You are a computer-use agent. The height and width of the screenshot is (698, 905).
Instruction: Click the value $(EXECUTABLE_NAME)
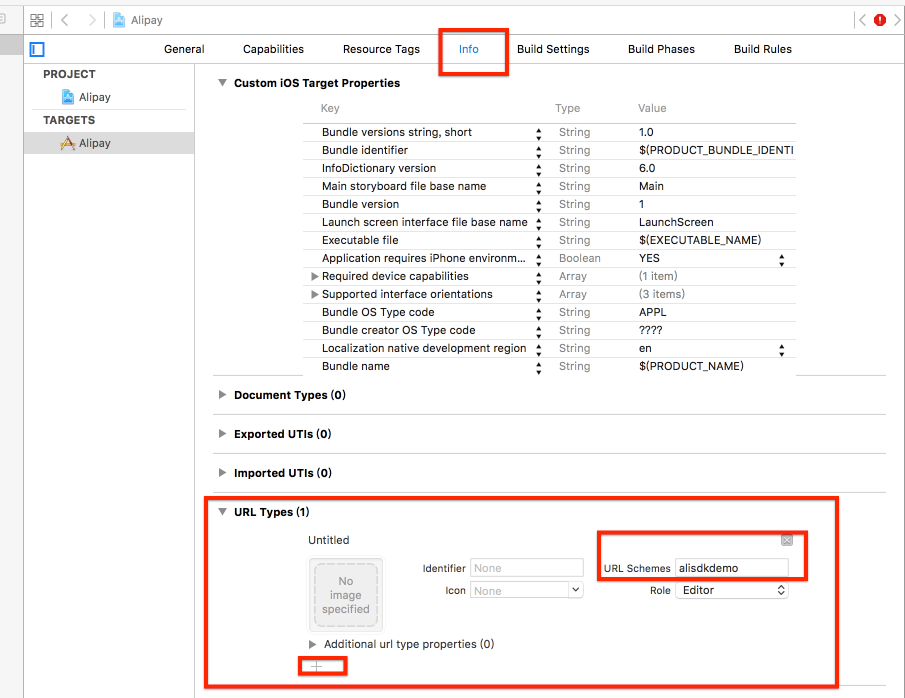[x=700, y=240]
